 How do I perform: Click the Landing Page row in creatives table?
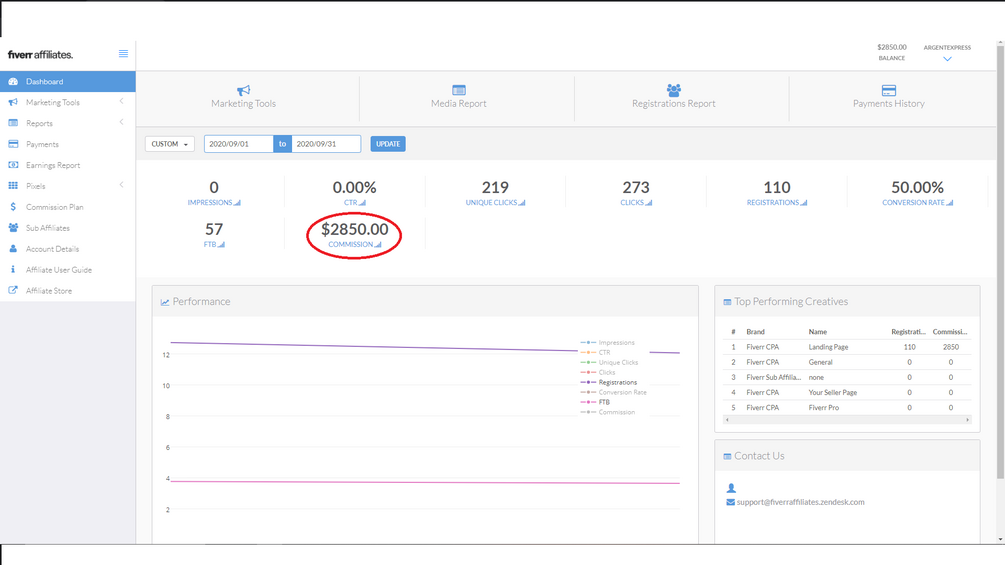pos(847,347)
